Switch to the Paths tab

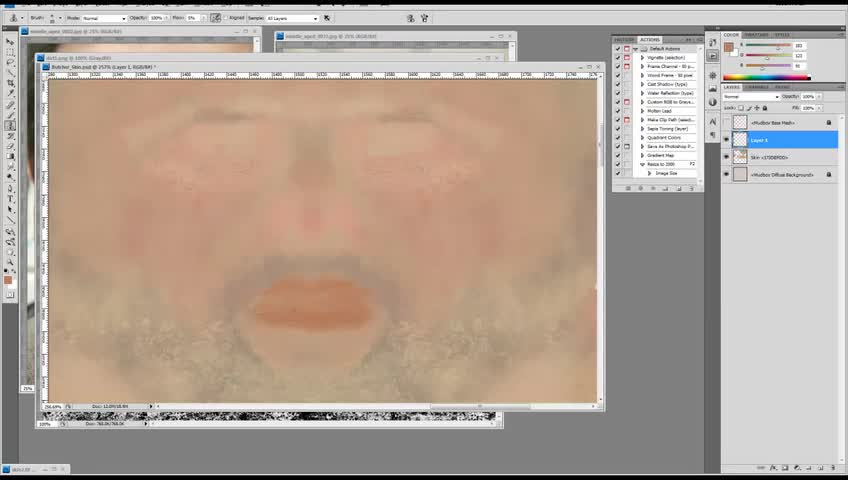[782, 87]
